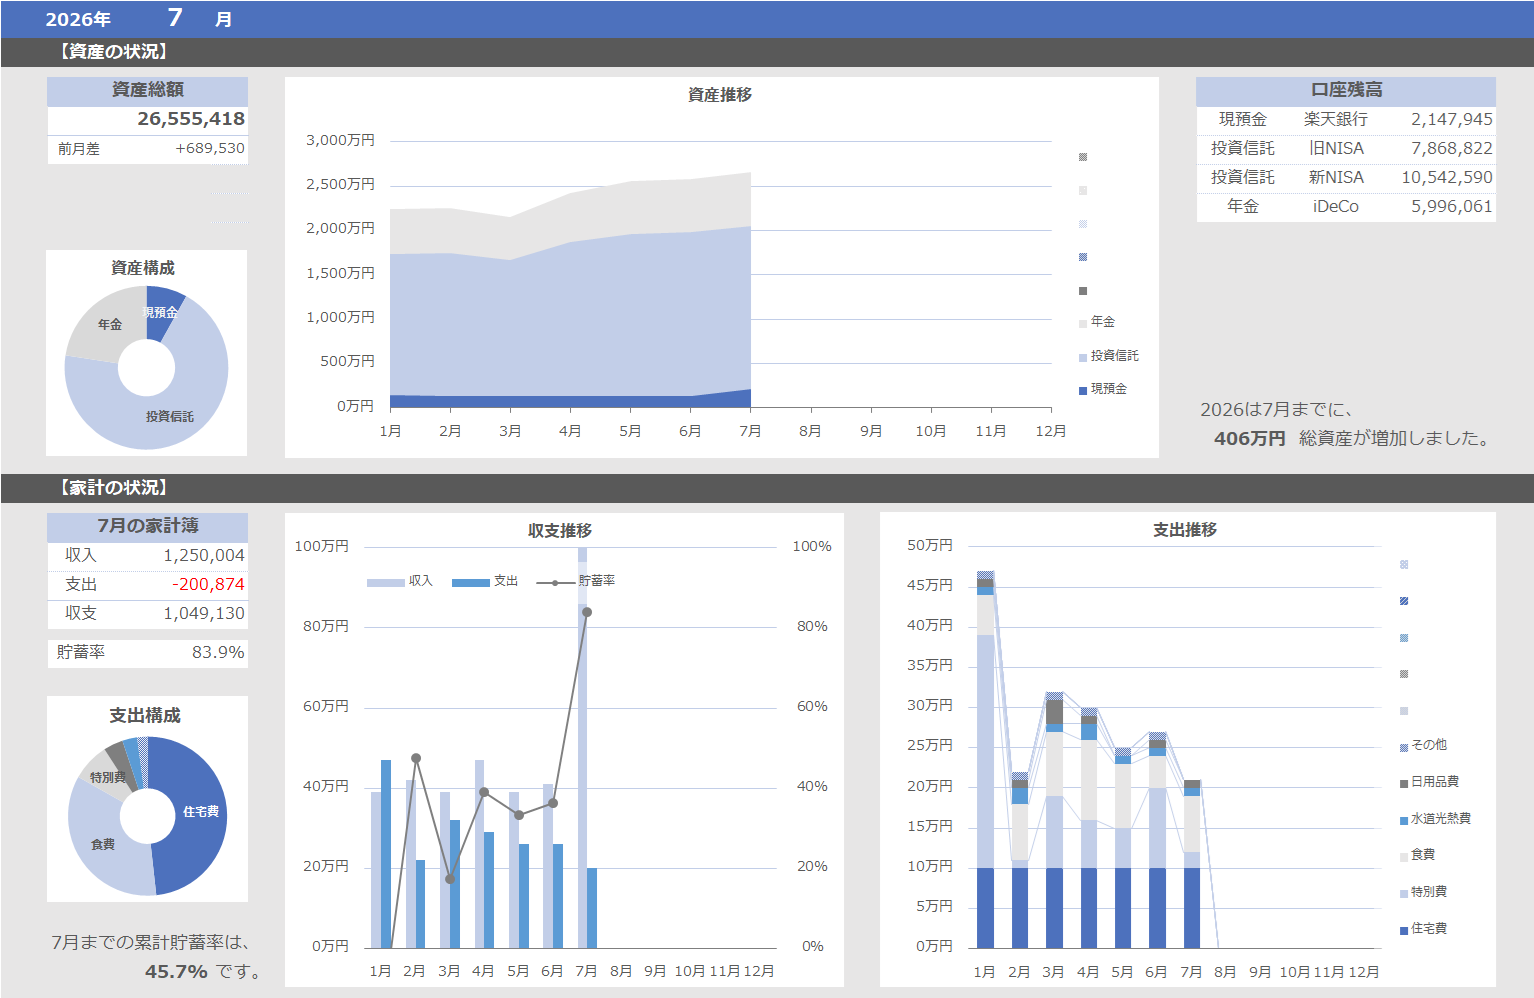Select the 日用品費 legend marker
Screen dimensions: 1534x998
point(1404,784)
